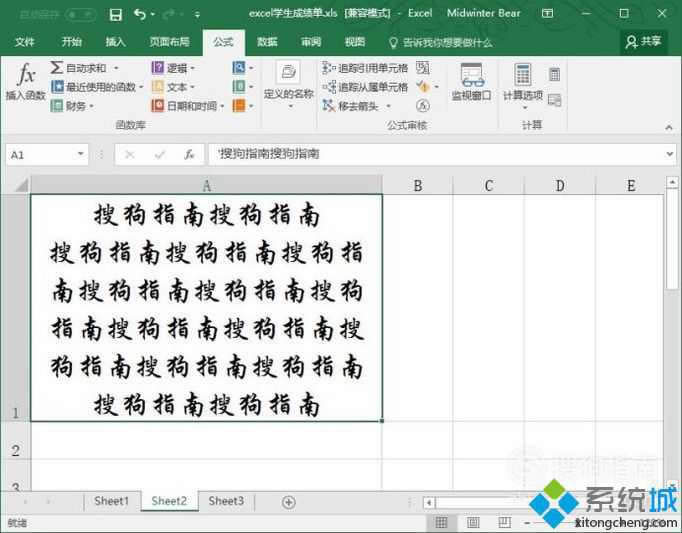
Task: Click the vertical scrollbar up arrow
Action: point(672,182)
